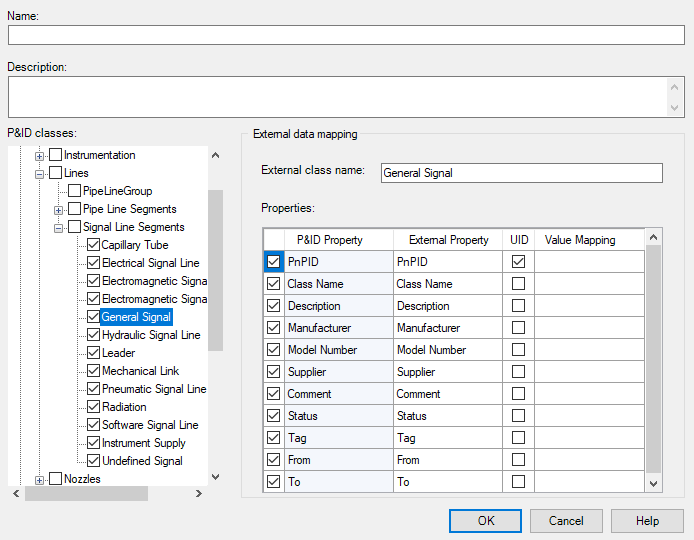Select Mechanical Link in the class tree
This screenshot has height=540, width=694.
click(140, 371)
